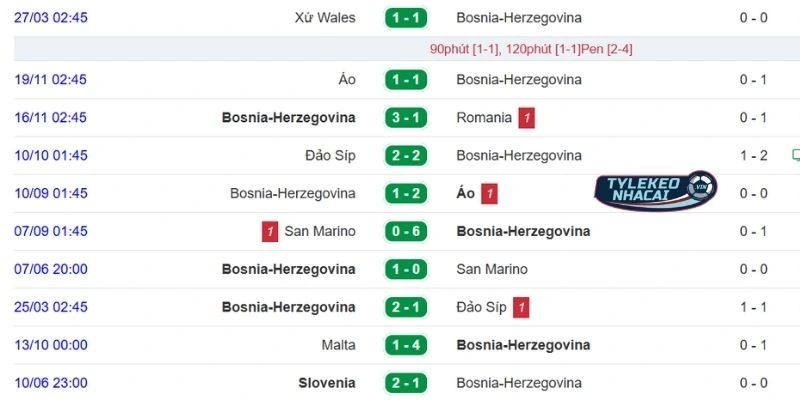Image resolution: width=800 pixels, height=400 pixels.
Task: Click the red card icon in the 10/09 row
Action: click(x=489, y=194)
